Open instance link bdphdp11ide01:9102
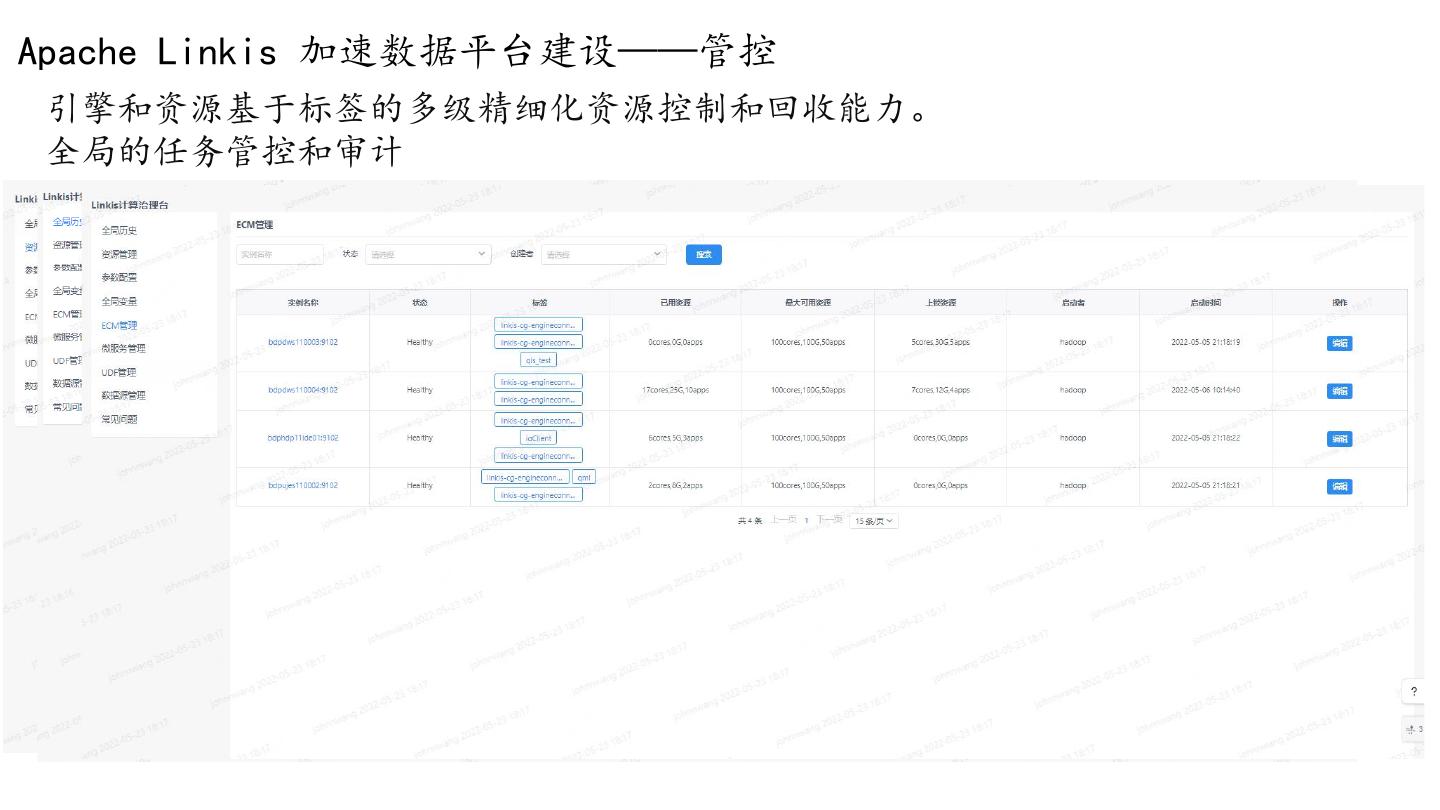This screenshot has width=1440, height=810. click(303, 438)
